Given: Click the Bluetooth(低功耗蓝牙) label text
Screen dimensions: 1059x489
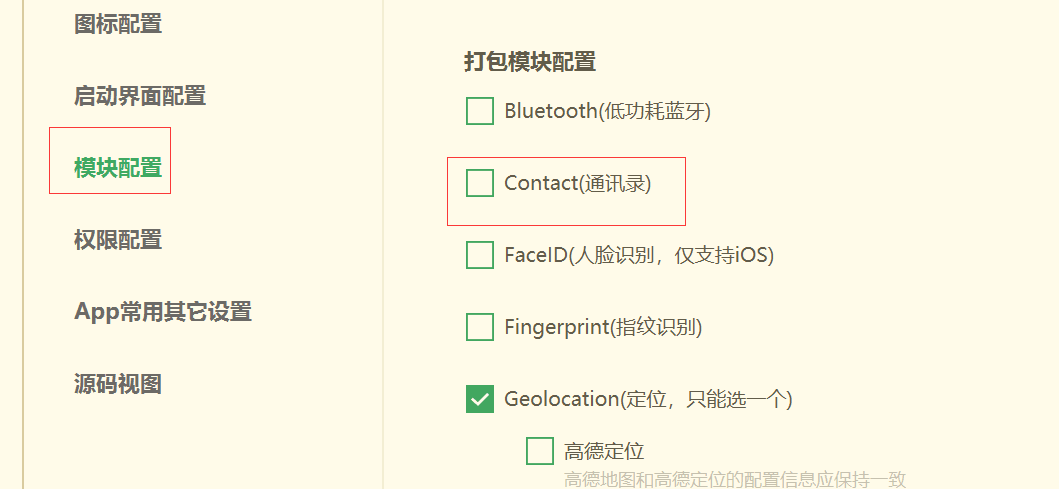Looking at the screenshot, I should [x=607, y=111].
